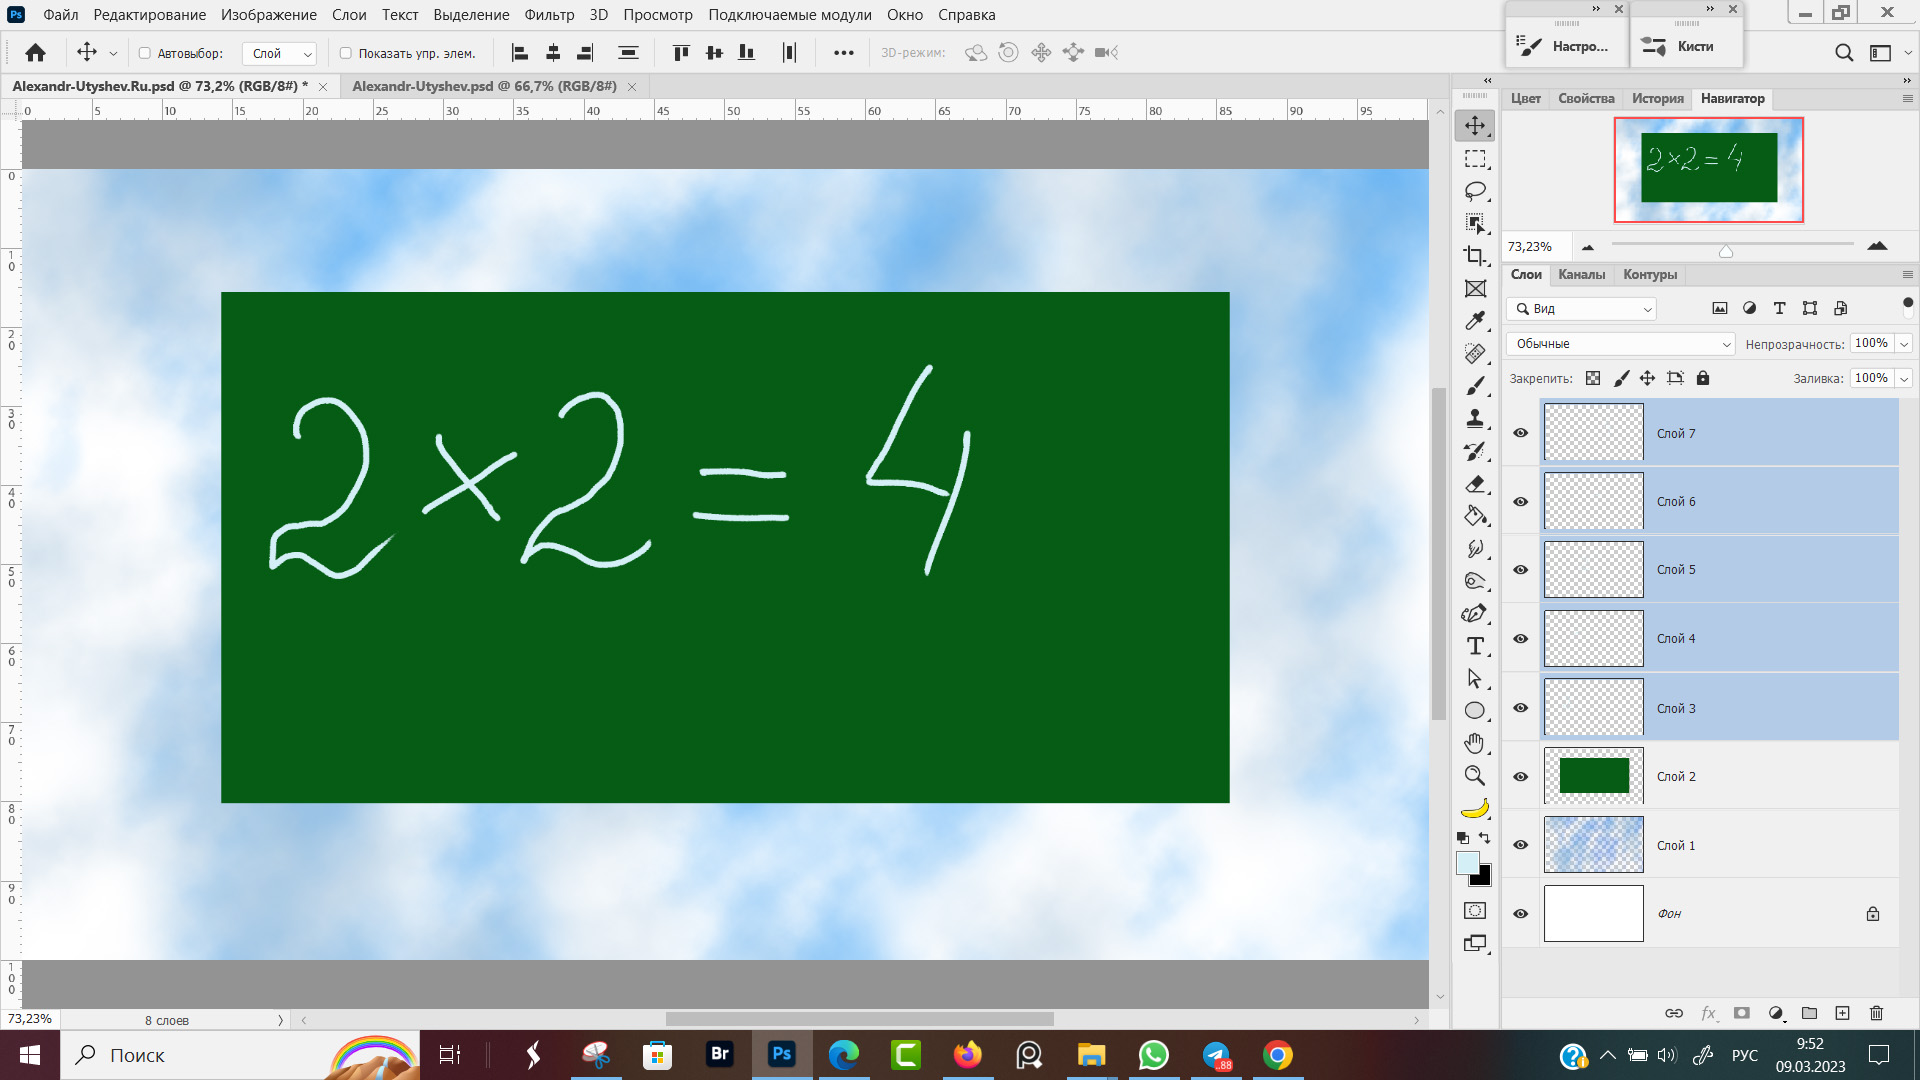Open the Изображение menu
The width and height of the screenshot is (1920, 1080).
[x=269, y=15]
